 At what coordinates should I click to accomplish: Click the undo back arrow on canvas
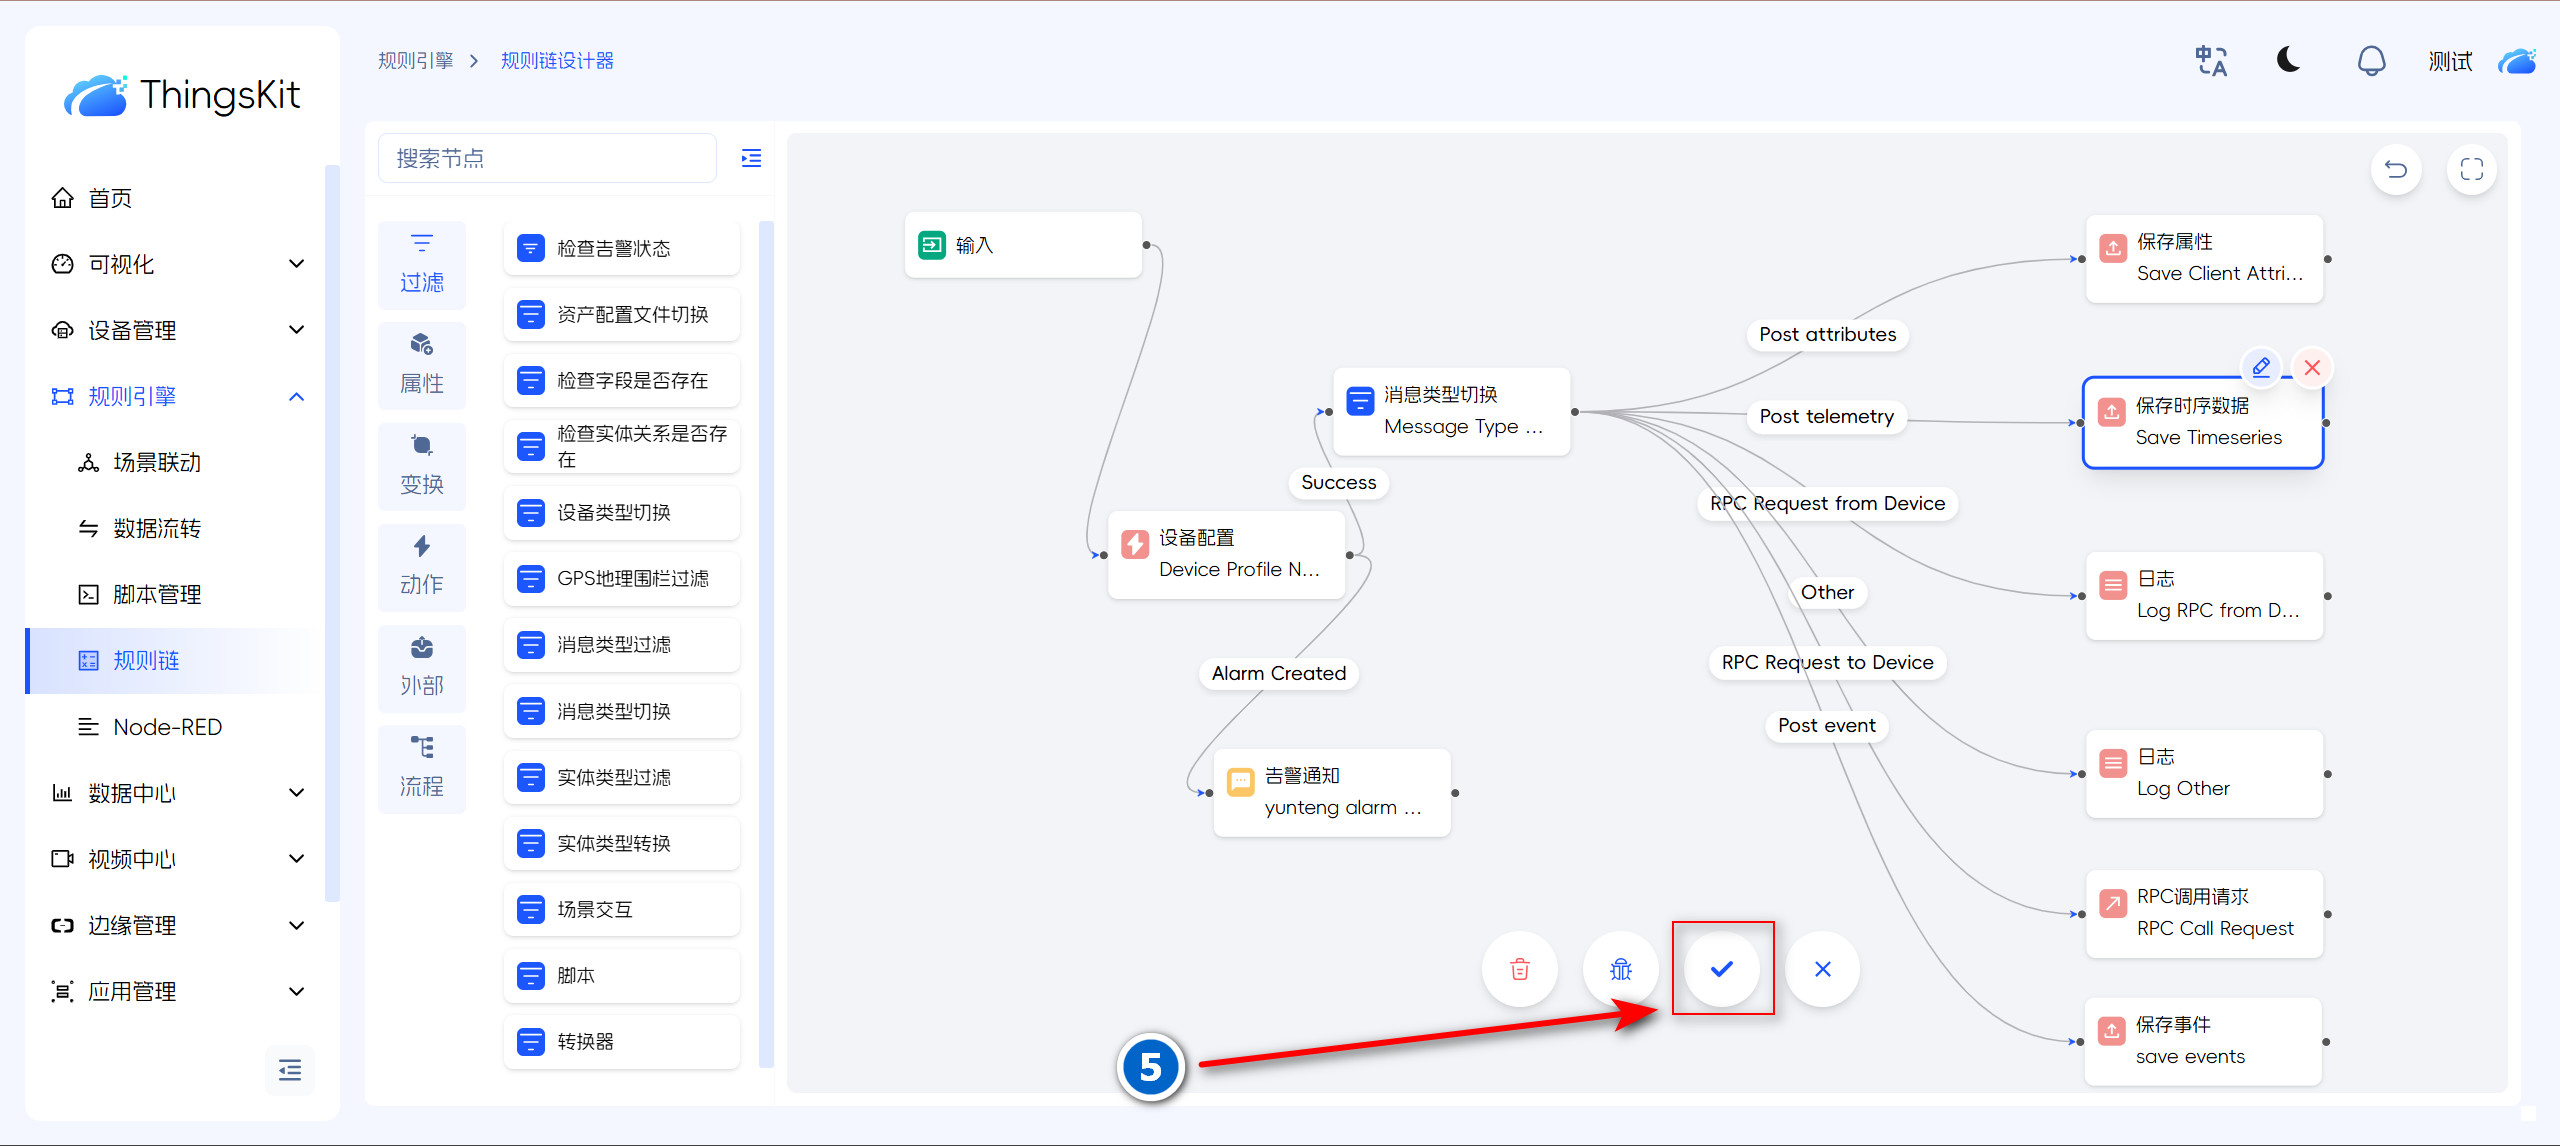pyautogui.click(x=2395, y=169)
